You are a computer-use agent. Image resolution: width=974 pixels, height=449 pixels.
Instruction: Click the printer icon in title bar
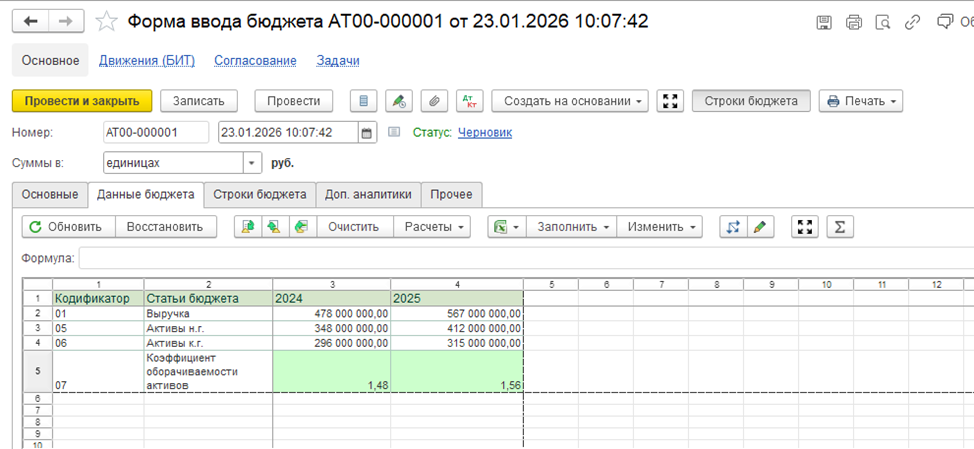[854, 23]
